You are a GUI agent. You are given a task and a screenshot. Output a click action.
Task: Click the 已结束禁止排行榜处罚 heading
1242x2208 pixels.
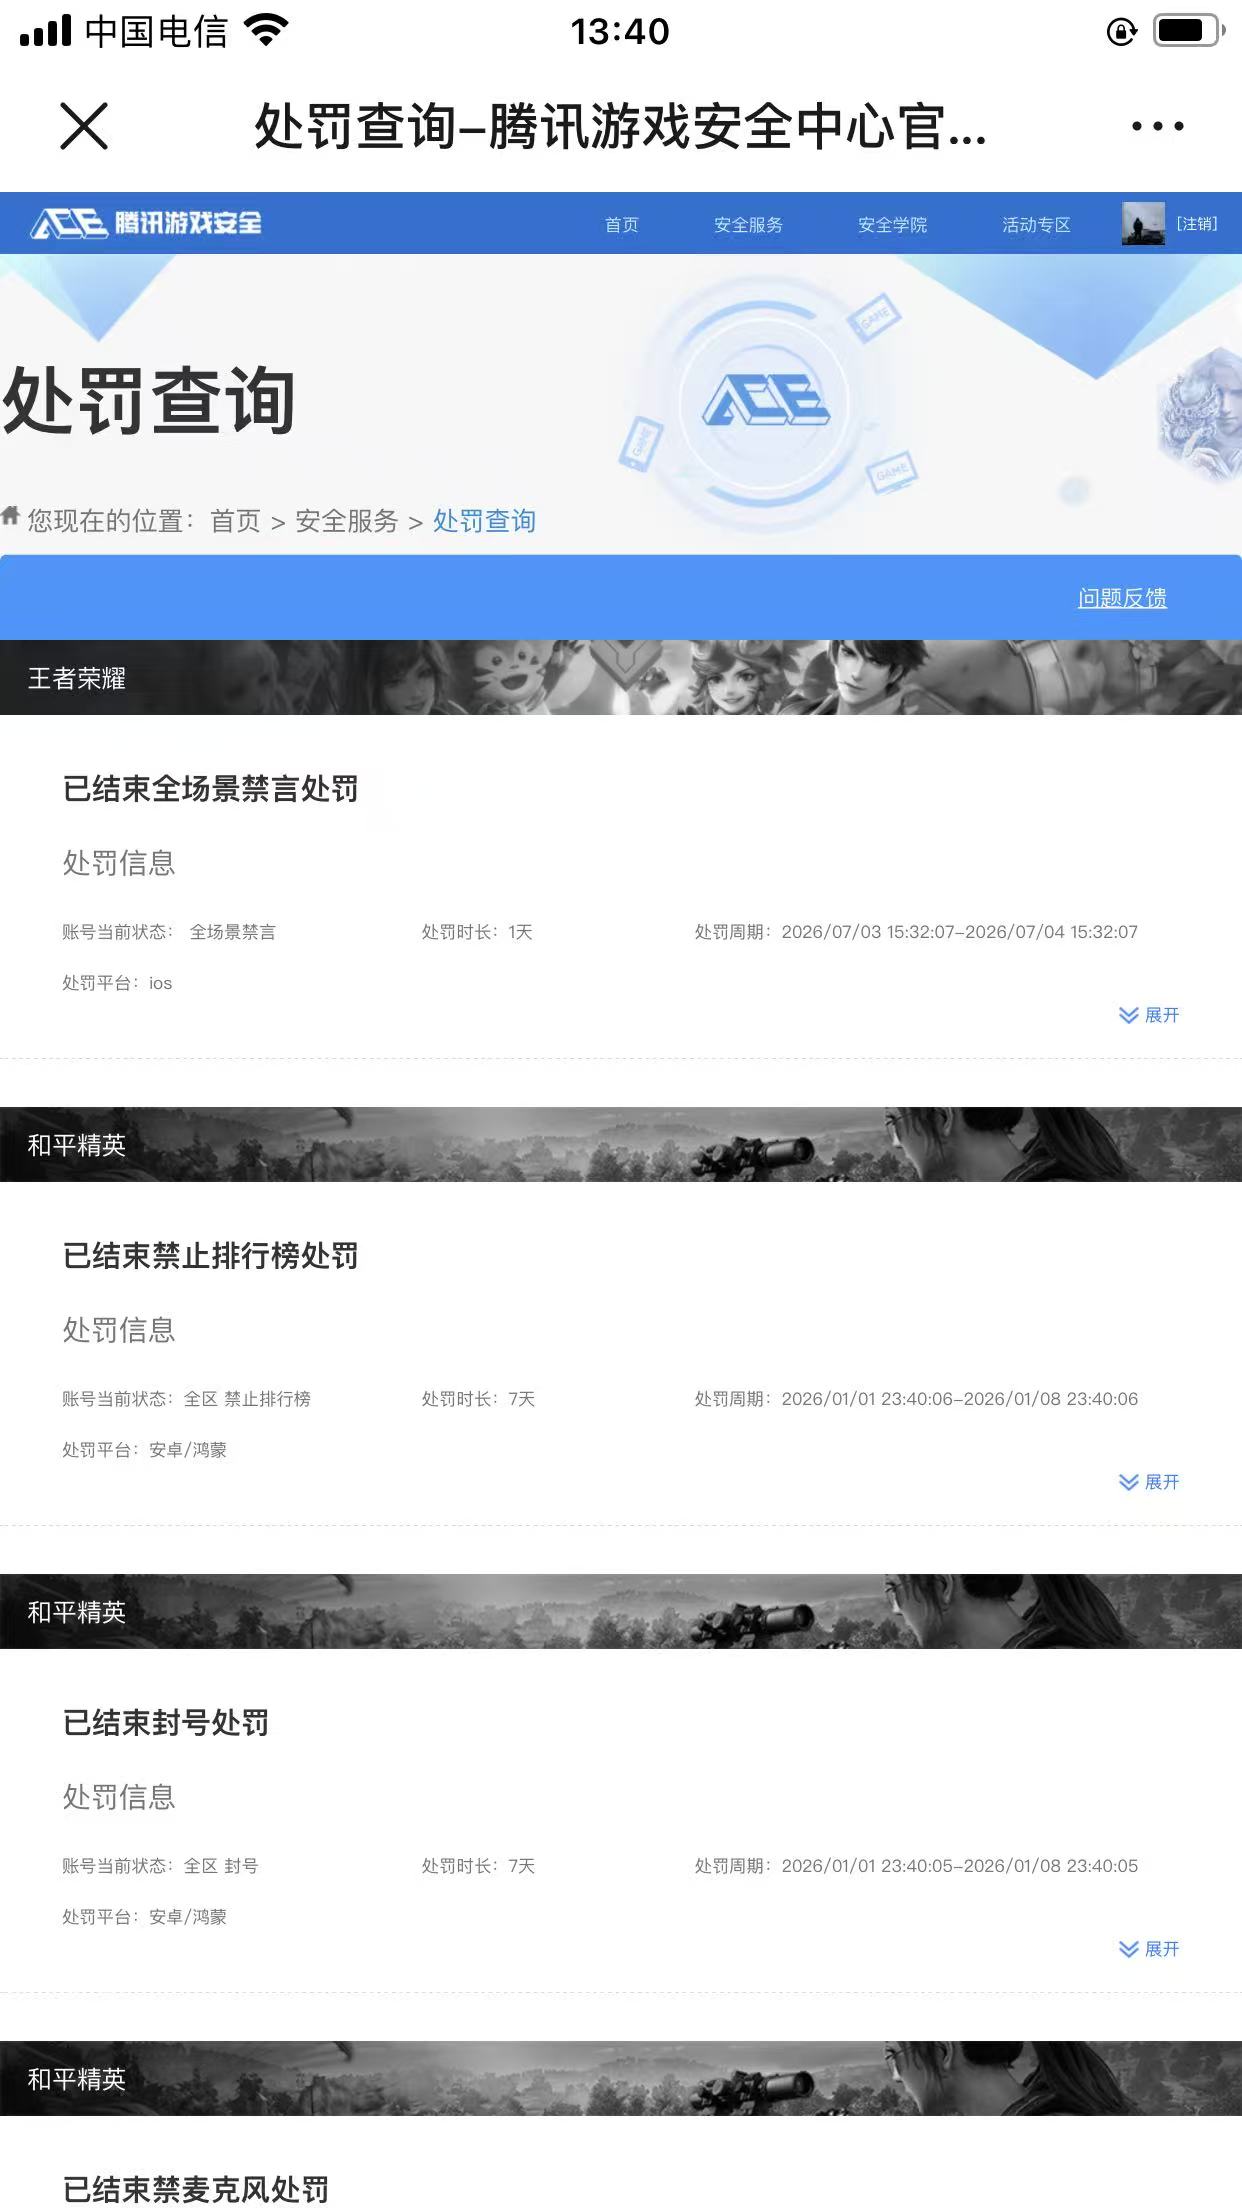(210, 1256)
